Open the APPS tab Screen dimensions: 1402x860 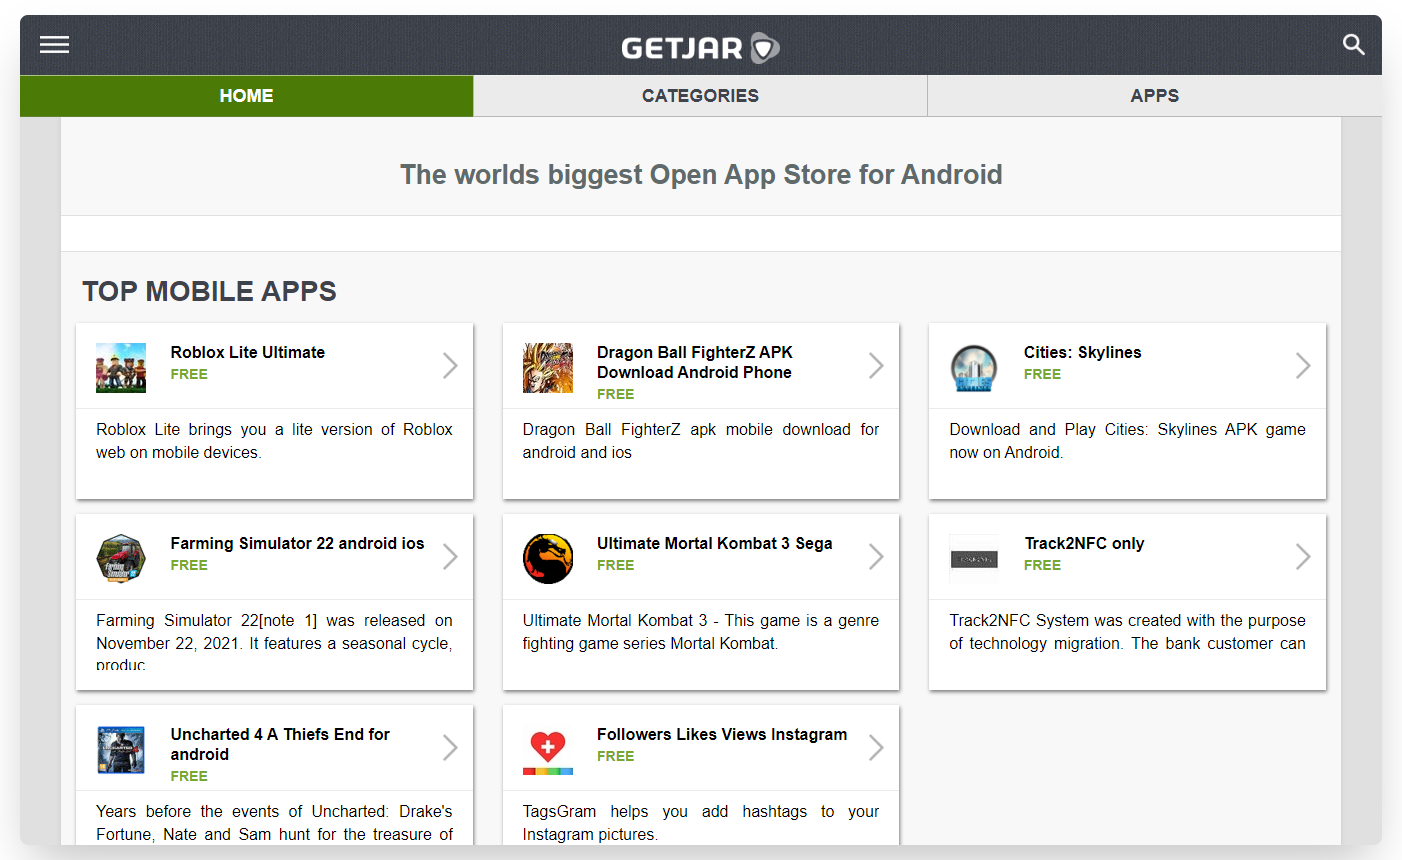tap(1154, 95)
